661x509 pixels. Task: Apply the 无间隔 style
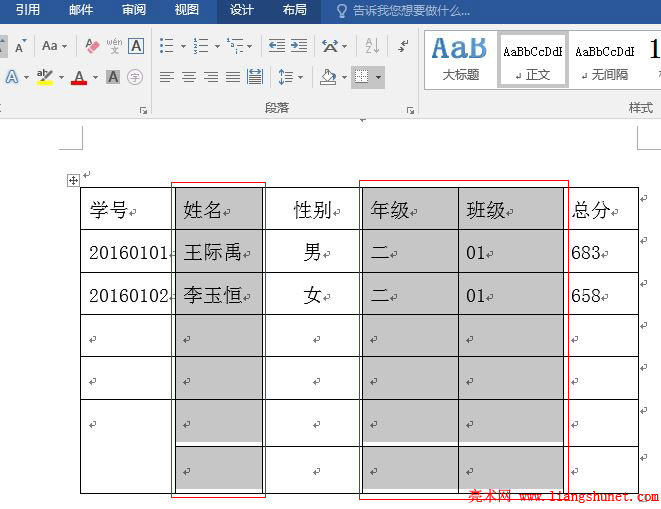(608, 59)
